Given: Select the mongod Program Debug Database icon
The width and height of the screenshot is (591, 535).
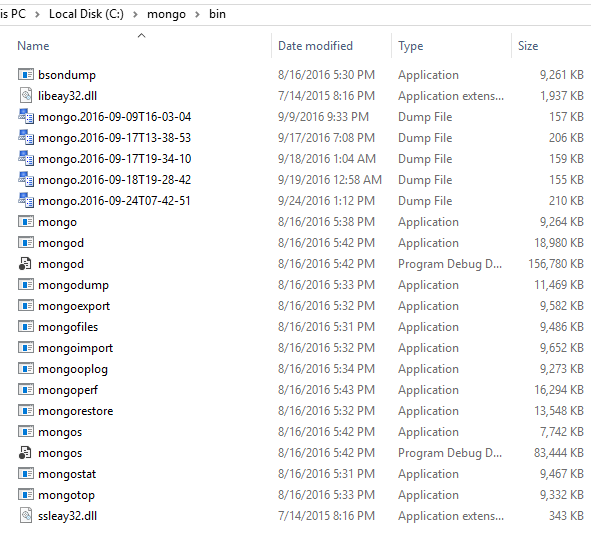Looking at the screenshot, I should tap(25, 264).
